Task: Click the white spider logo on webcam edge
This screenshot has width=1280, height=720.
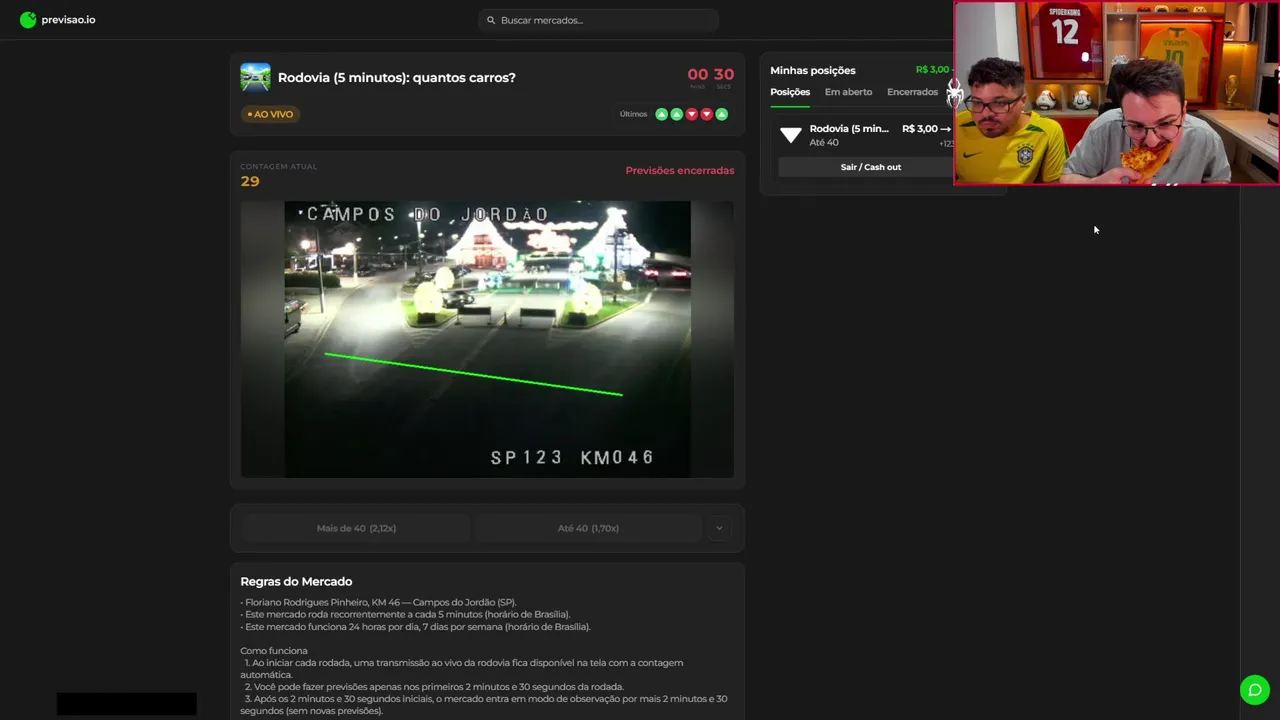Action: pyautogui.click(x=954, y=95)
